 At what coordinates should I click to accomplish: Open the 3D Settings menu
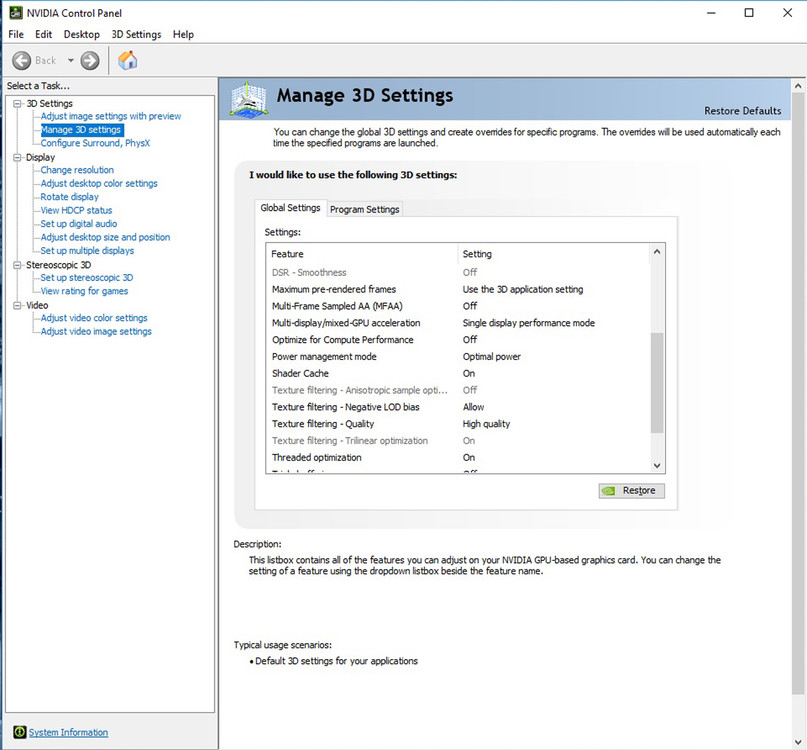click(136, 34)
